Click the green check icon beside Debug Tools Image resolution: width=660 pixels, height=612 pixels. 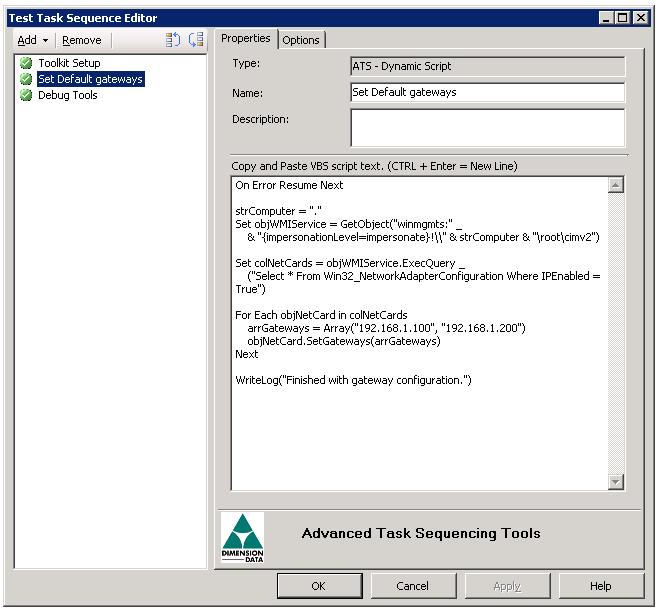(26, 95)
